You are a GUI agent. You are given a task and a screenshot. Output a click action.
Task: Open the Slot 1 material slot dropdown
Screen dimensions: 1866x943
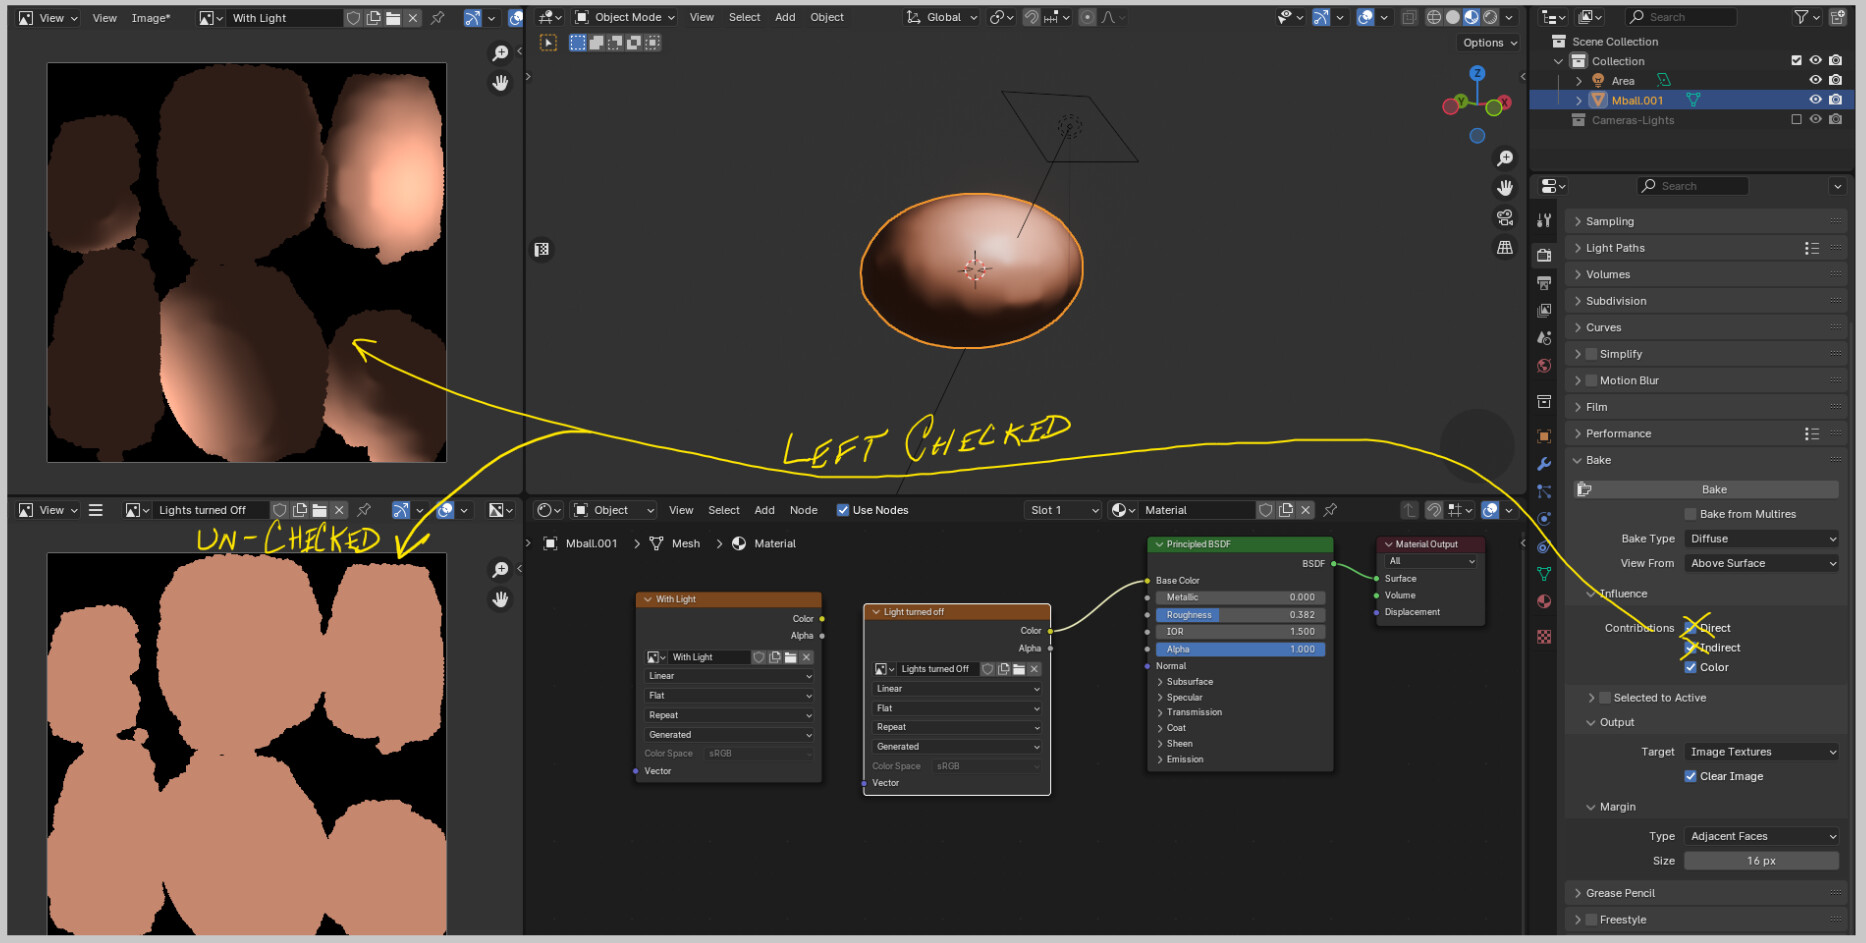tap(1063, 510)
